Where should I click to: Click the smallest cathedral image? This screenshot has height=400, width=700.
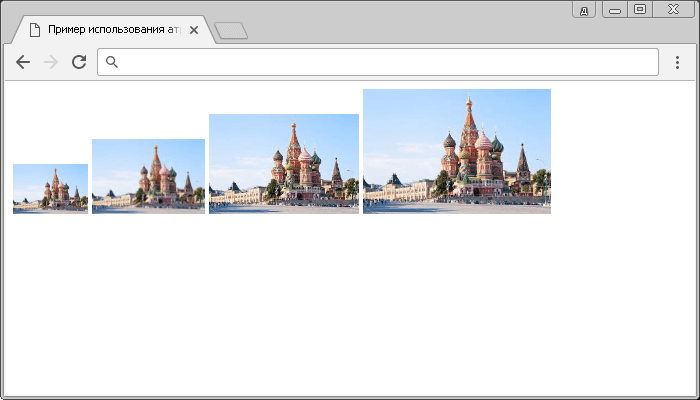(x=50, y=189)
